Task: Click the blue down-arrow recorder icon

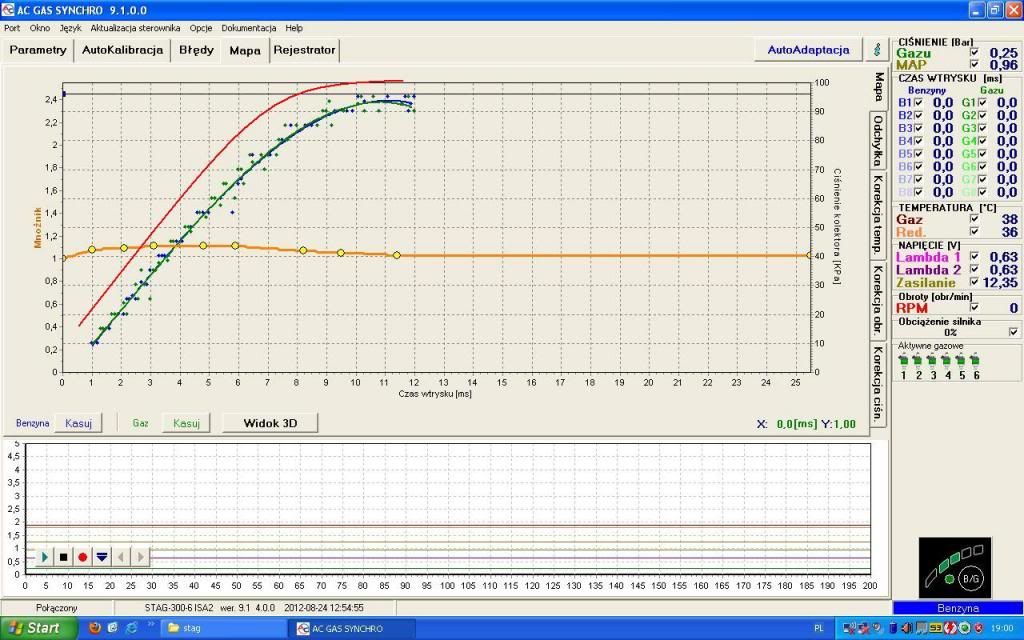Action: [x=102, y=557]
